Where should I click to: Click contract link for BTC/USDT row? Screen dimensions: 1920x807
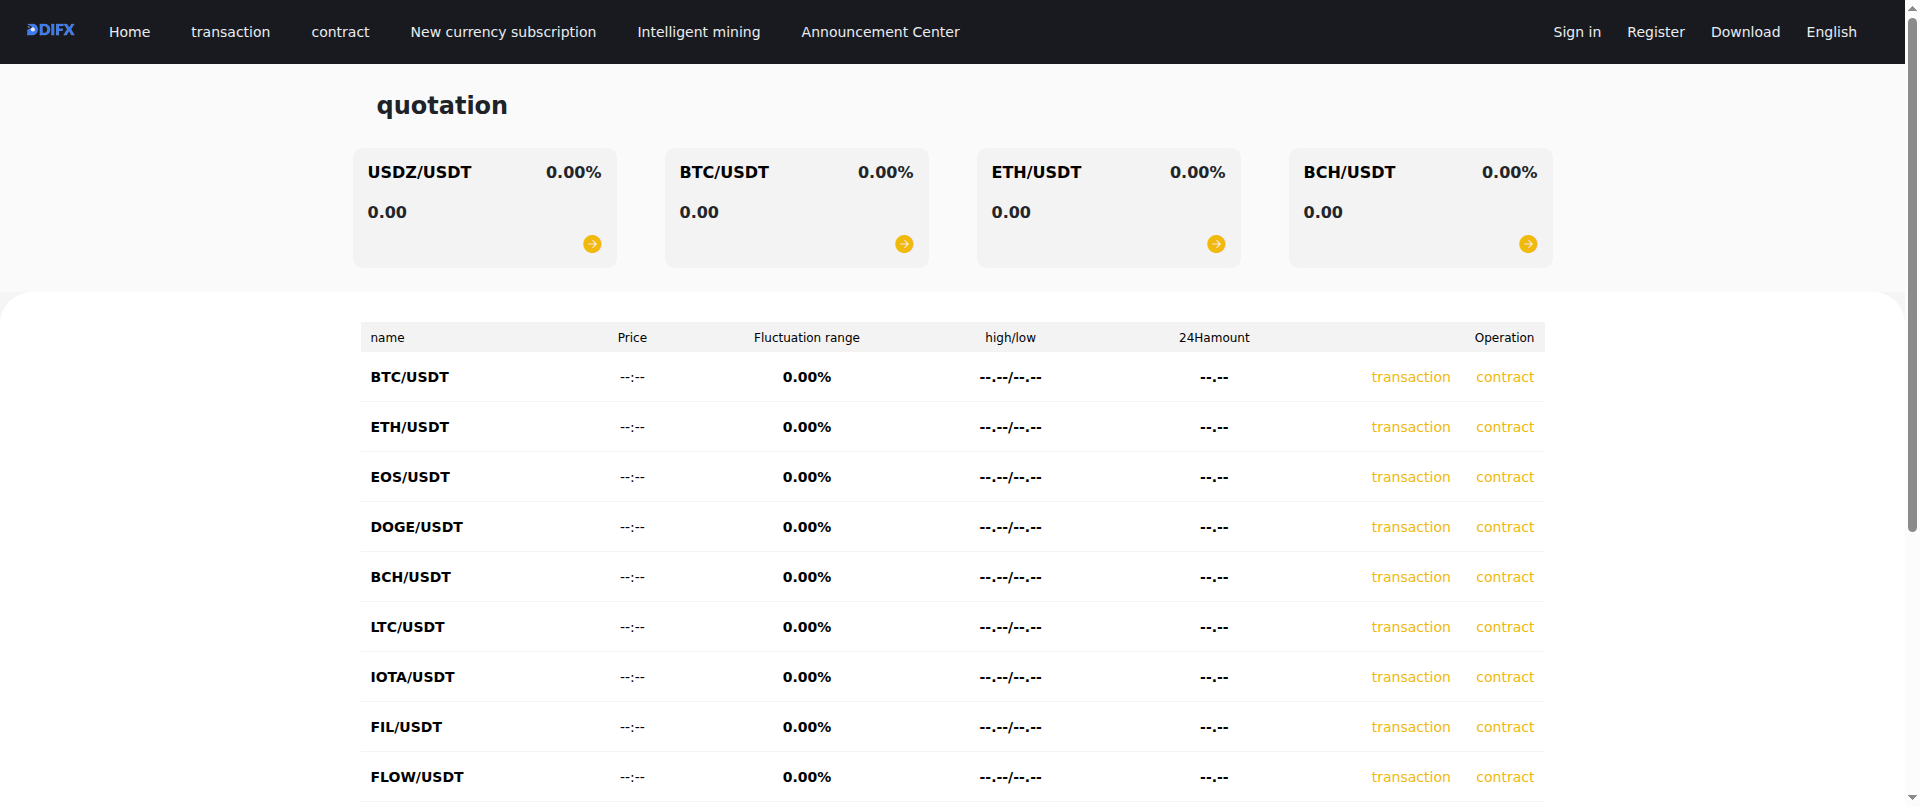coord(1505,377)
